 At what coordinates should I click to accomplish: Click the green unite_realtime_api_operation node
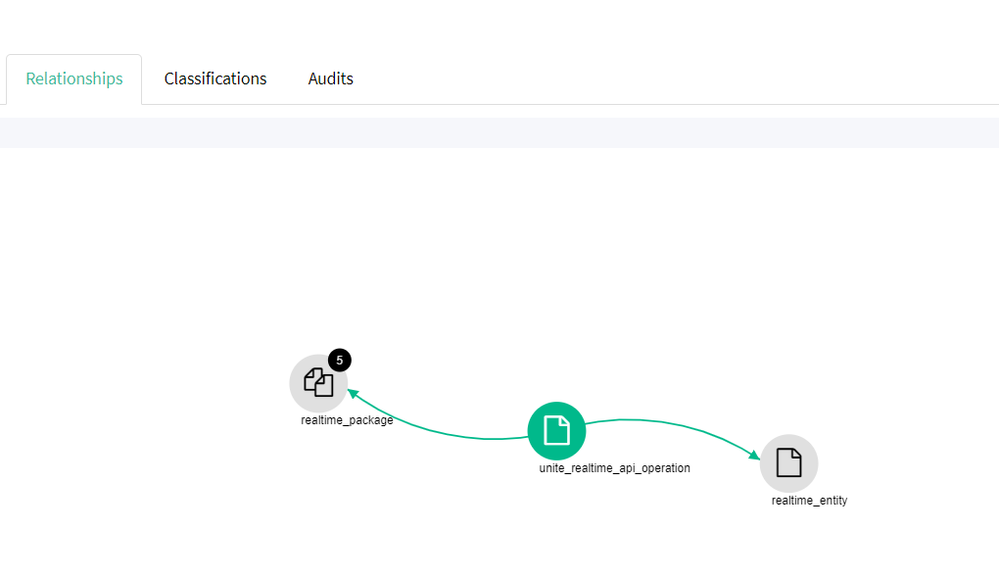[557, 431]
